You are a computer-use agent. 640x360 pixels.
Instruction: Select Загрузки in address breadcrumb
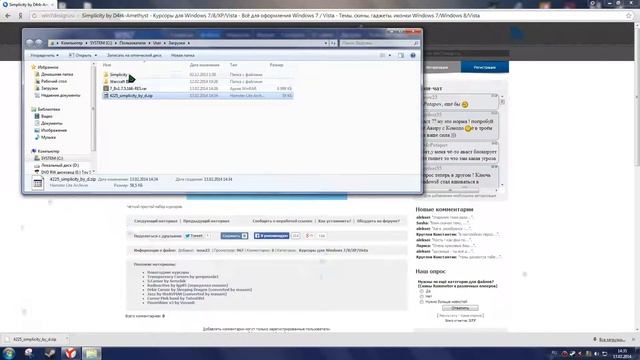[x=177, y=43]
